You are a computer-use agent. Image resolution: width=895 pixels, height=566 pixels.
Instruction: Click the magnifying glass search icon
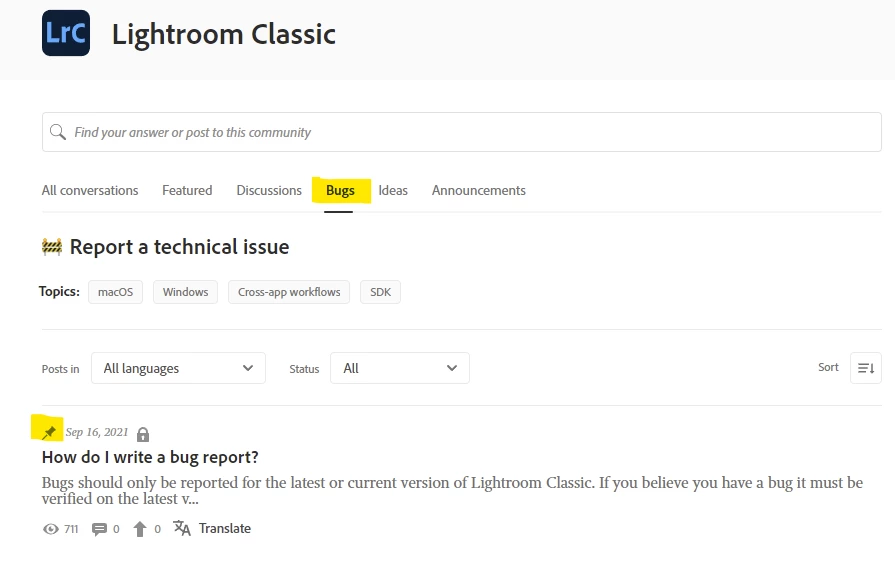(58, 132)
